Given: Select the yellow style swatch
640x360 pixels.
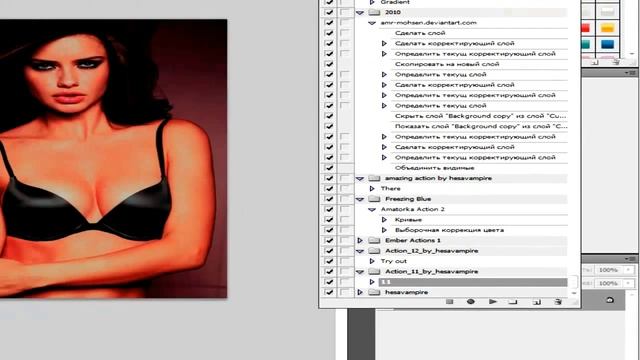Looking at the screenshot, I should 607,28.
